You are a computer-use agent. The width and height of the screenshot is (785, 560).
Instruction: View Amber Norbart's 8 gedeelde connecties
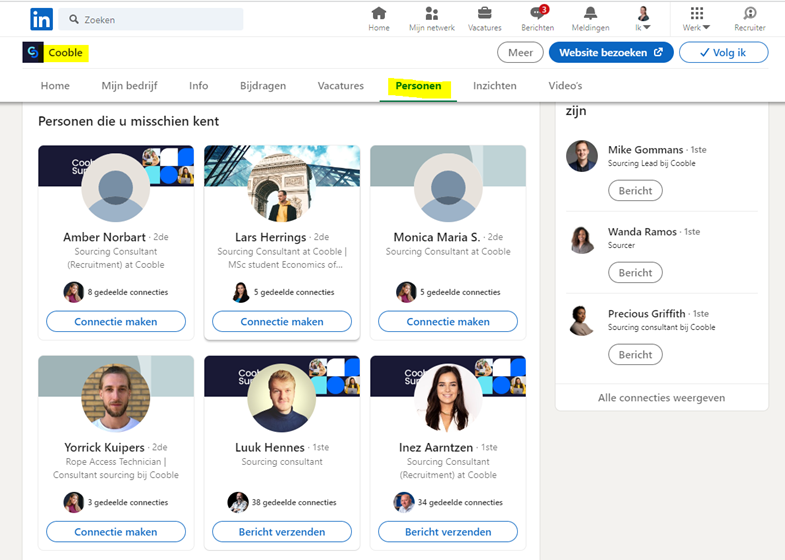click(x=128, y=292)
